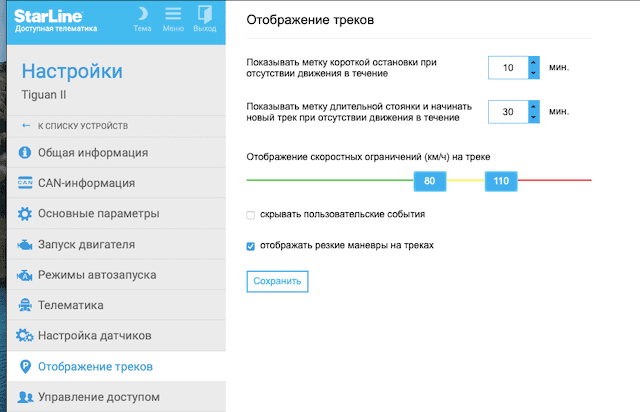Viewport: 640px width, 412px height.
Task: Click the Выход logout icon
Action: [x=204, y=13]
